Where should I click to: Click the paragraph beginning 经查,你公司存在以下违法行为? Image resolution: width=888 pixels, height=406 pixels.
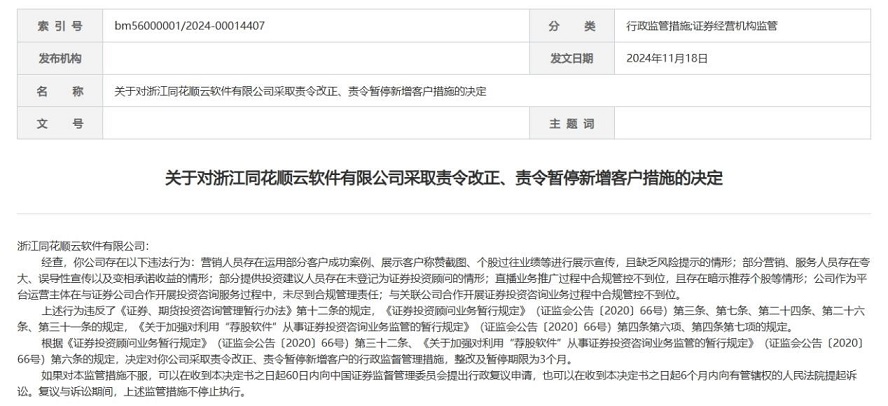point(444,279)
